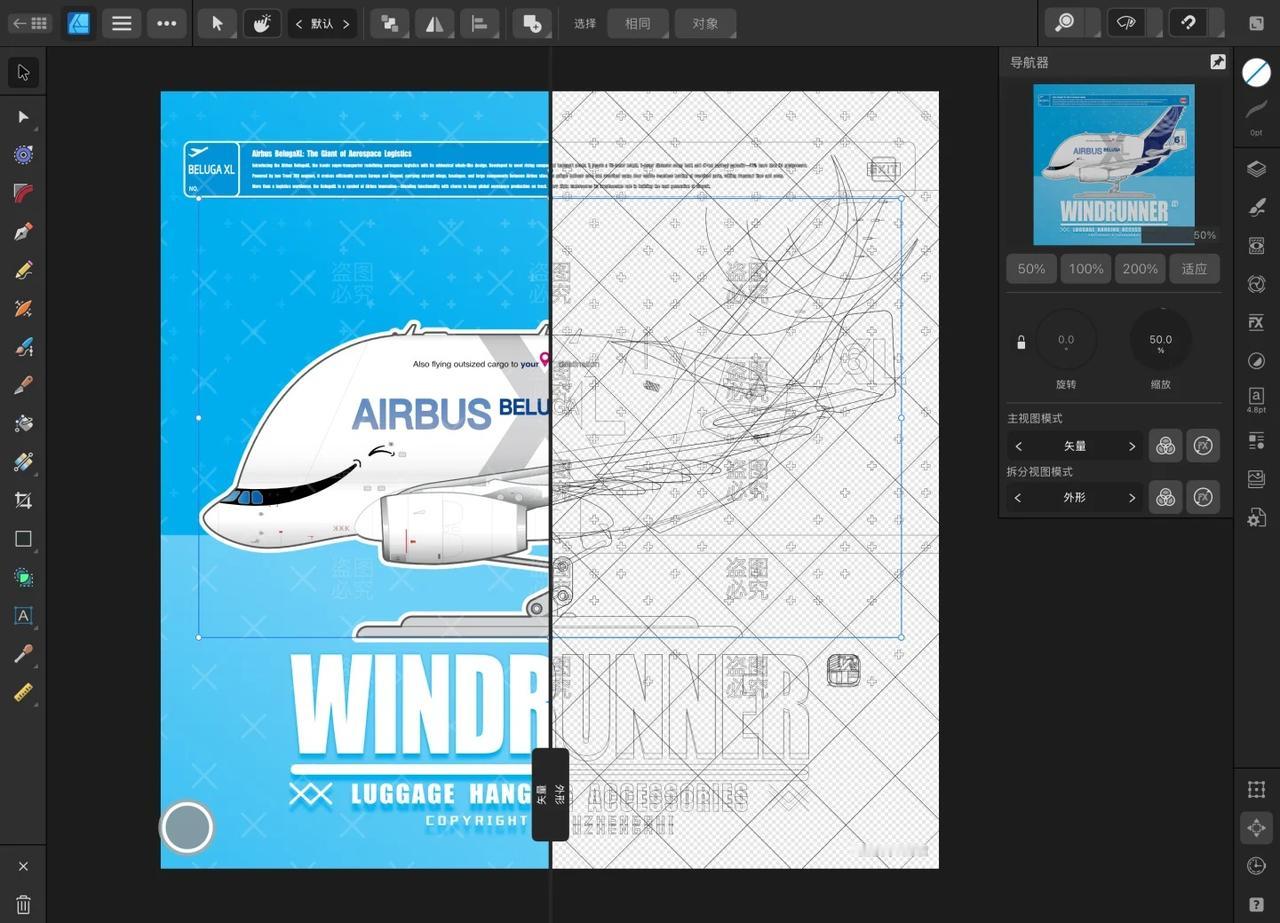
Task: Advance the 默认 preset selector forward
Action: pos(346,23)
